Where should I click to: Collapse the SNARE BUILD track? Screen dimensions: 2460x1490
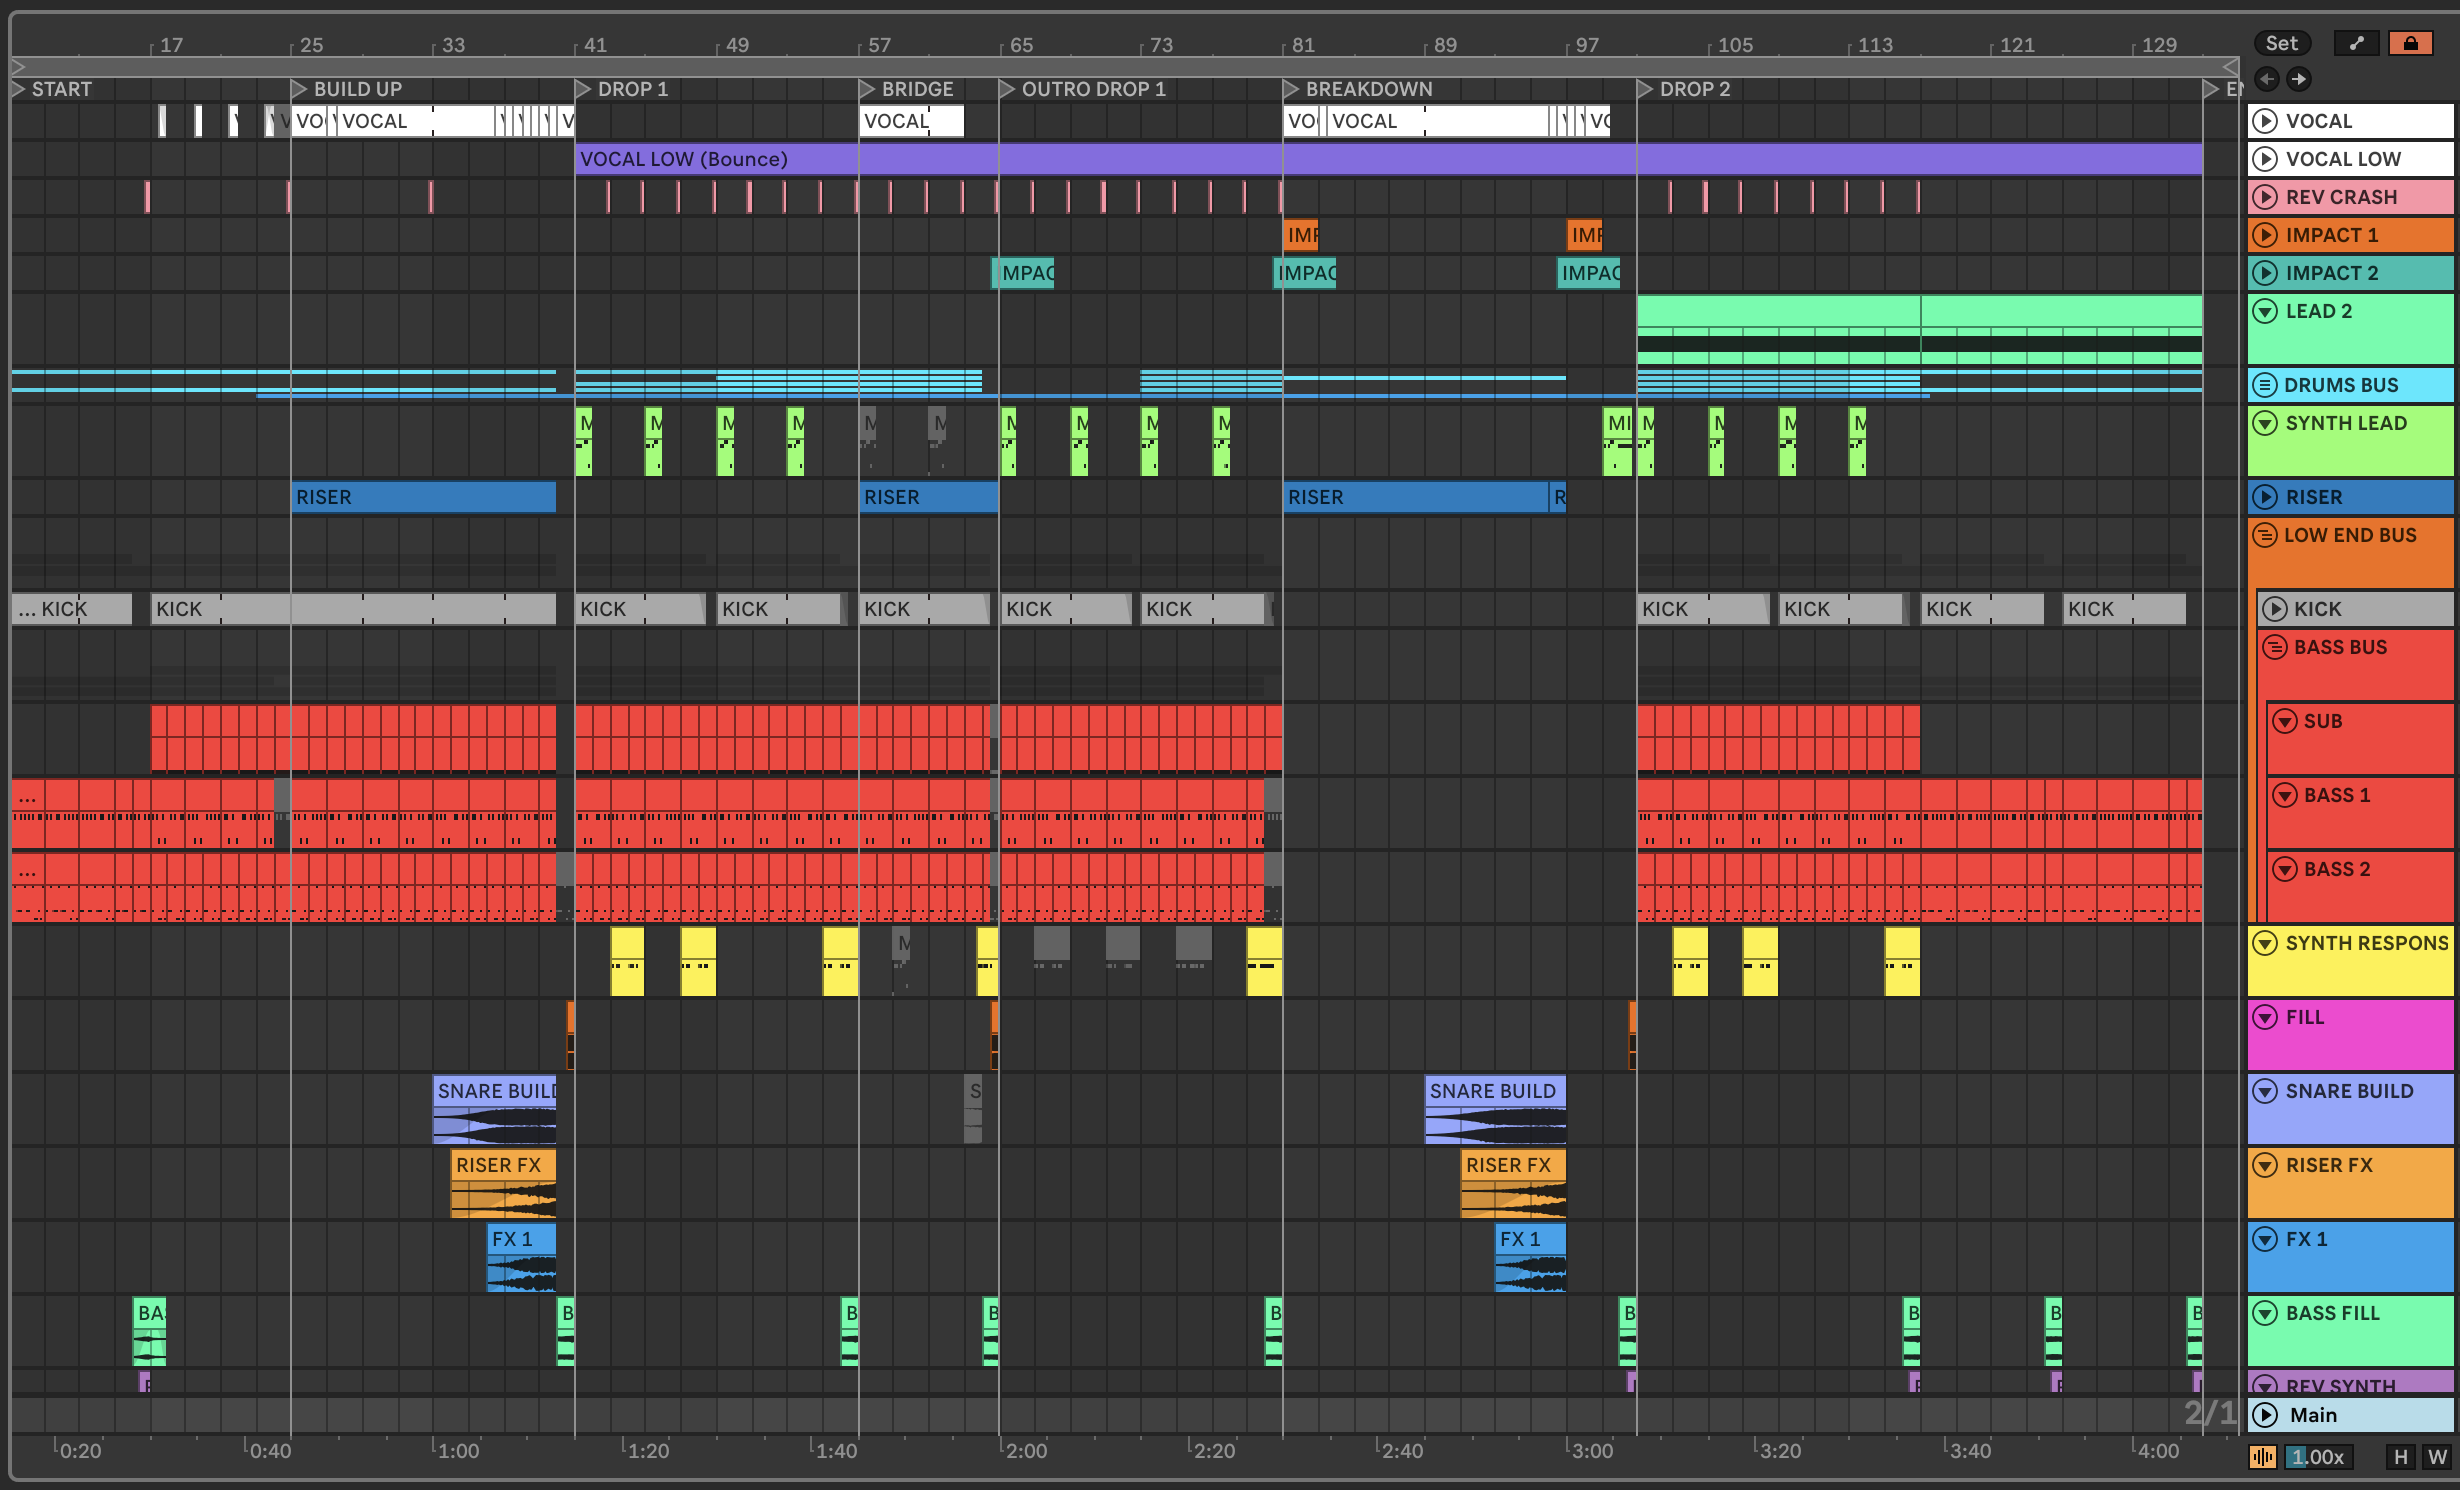coord(2264,1091)
